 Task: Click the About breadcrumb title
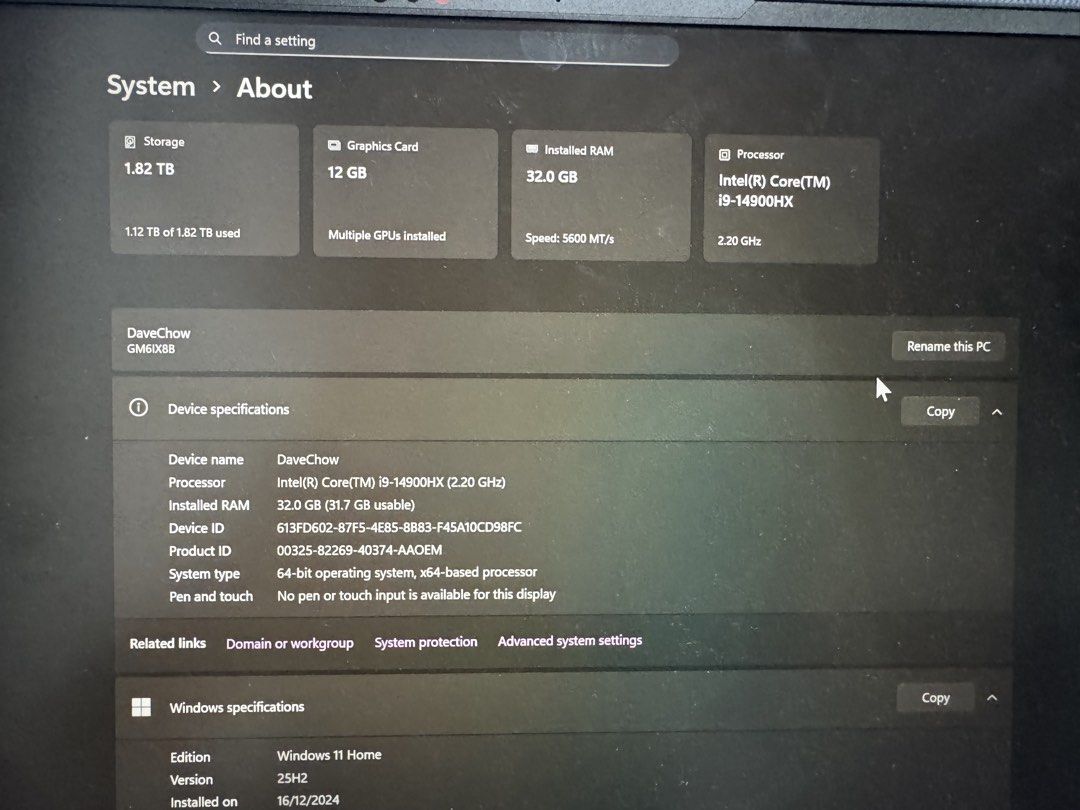click(274, 89)
